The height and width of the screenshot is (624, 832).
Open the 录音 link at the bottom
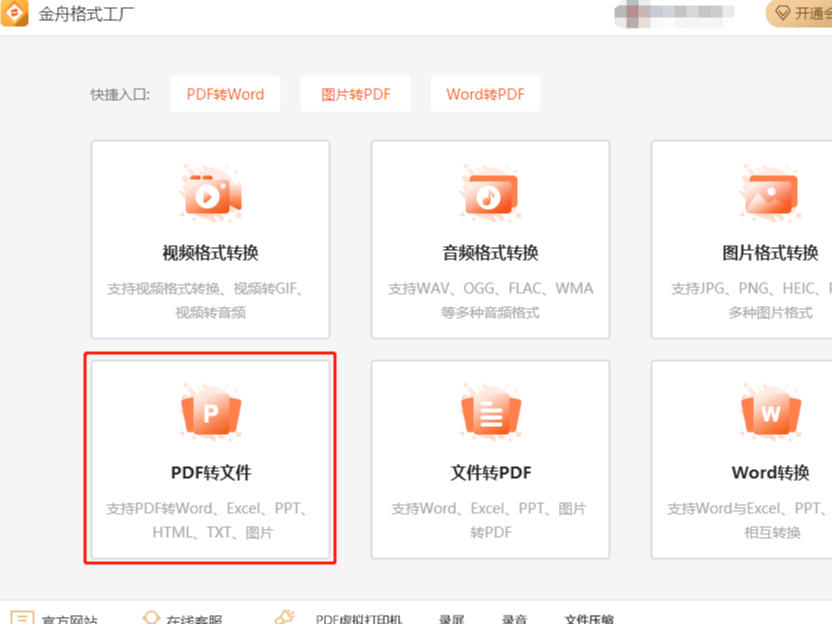tap(514, 619)
